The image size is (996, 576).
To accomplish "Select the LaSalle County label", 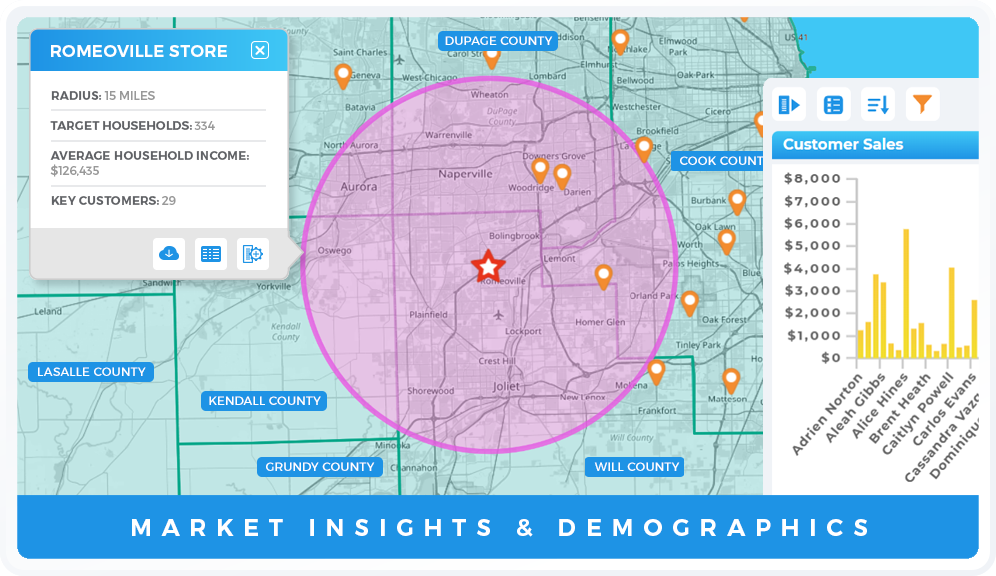I will (91, 372).
